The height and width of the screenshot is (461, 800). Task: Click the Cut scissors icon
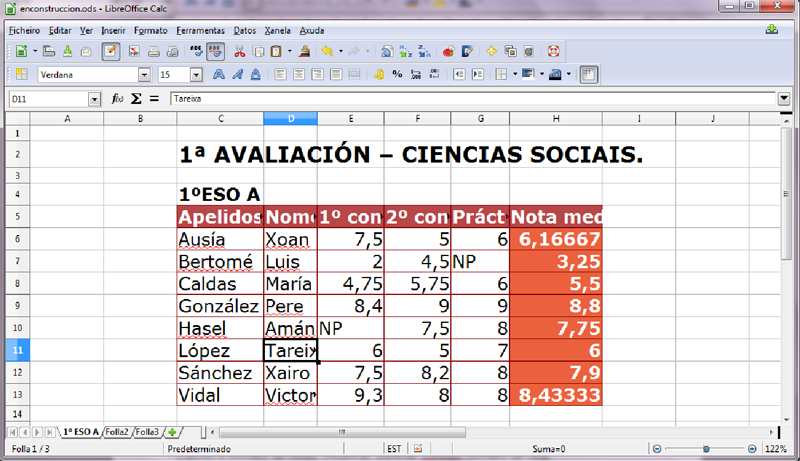pos(239,51)
